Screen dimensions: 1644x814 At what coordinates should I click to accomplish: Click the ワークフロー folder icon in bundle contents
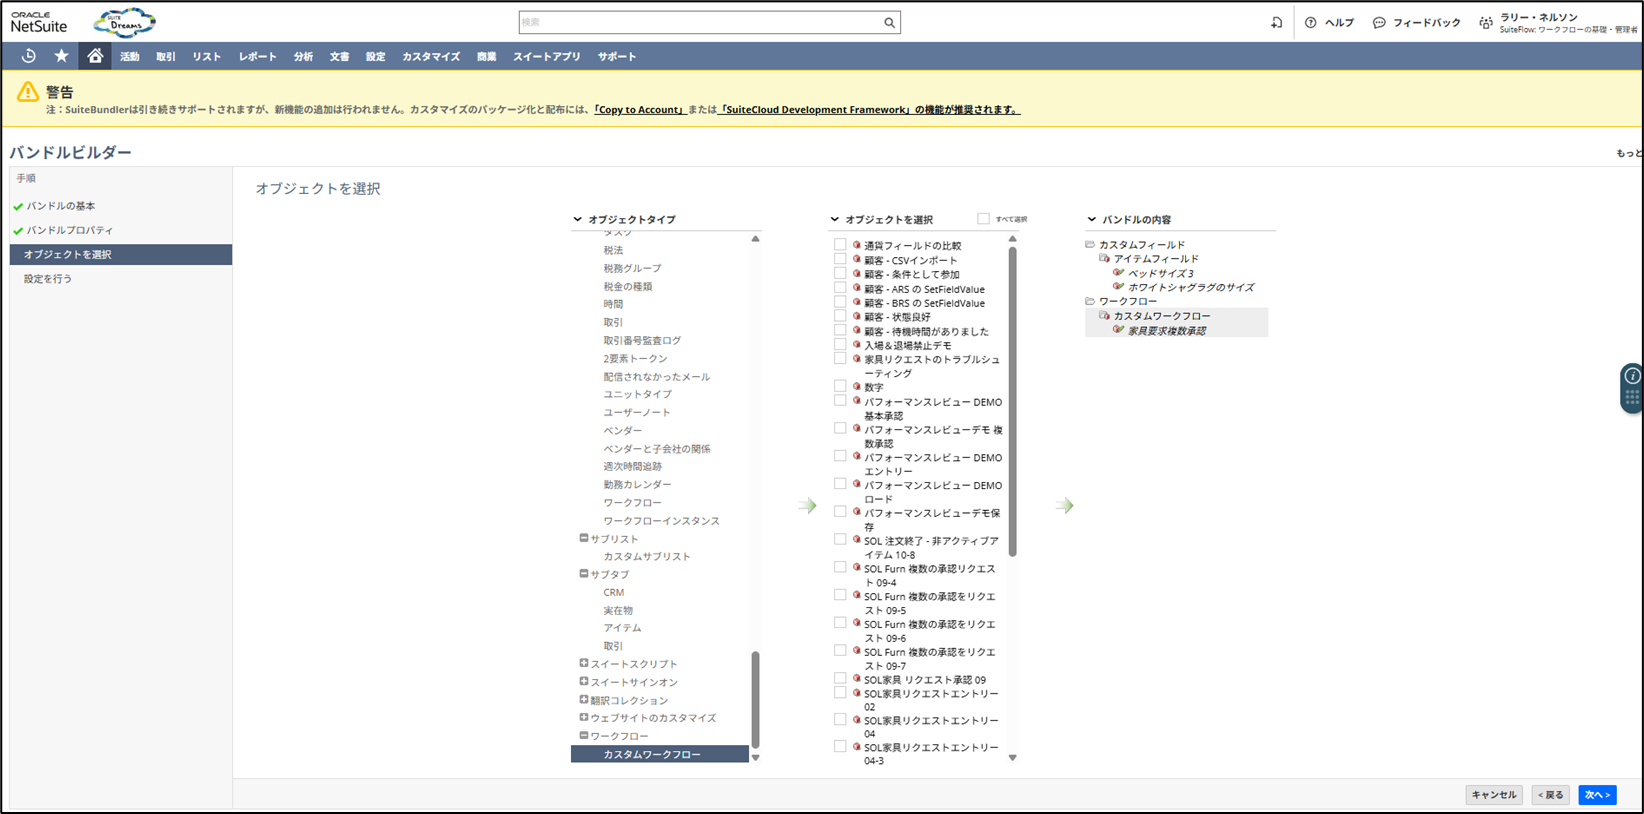1090,300
